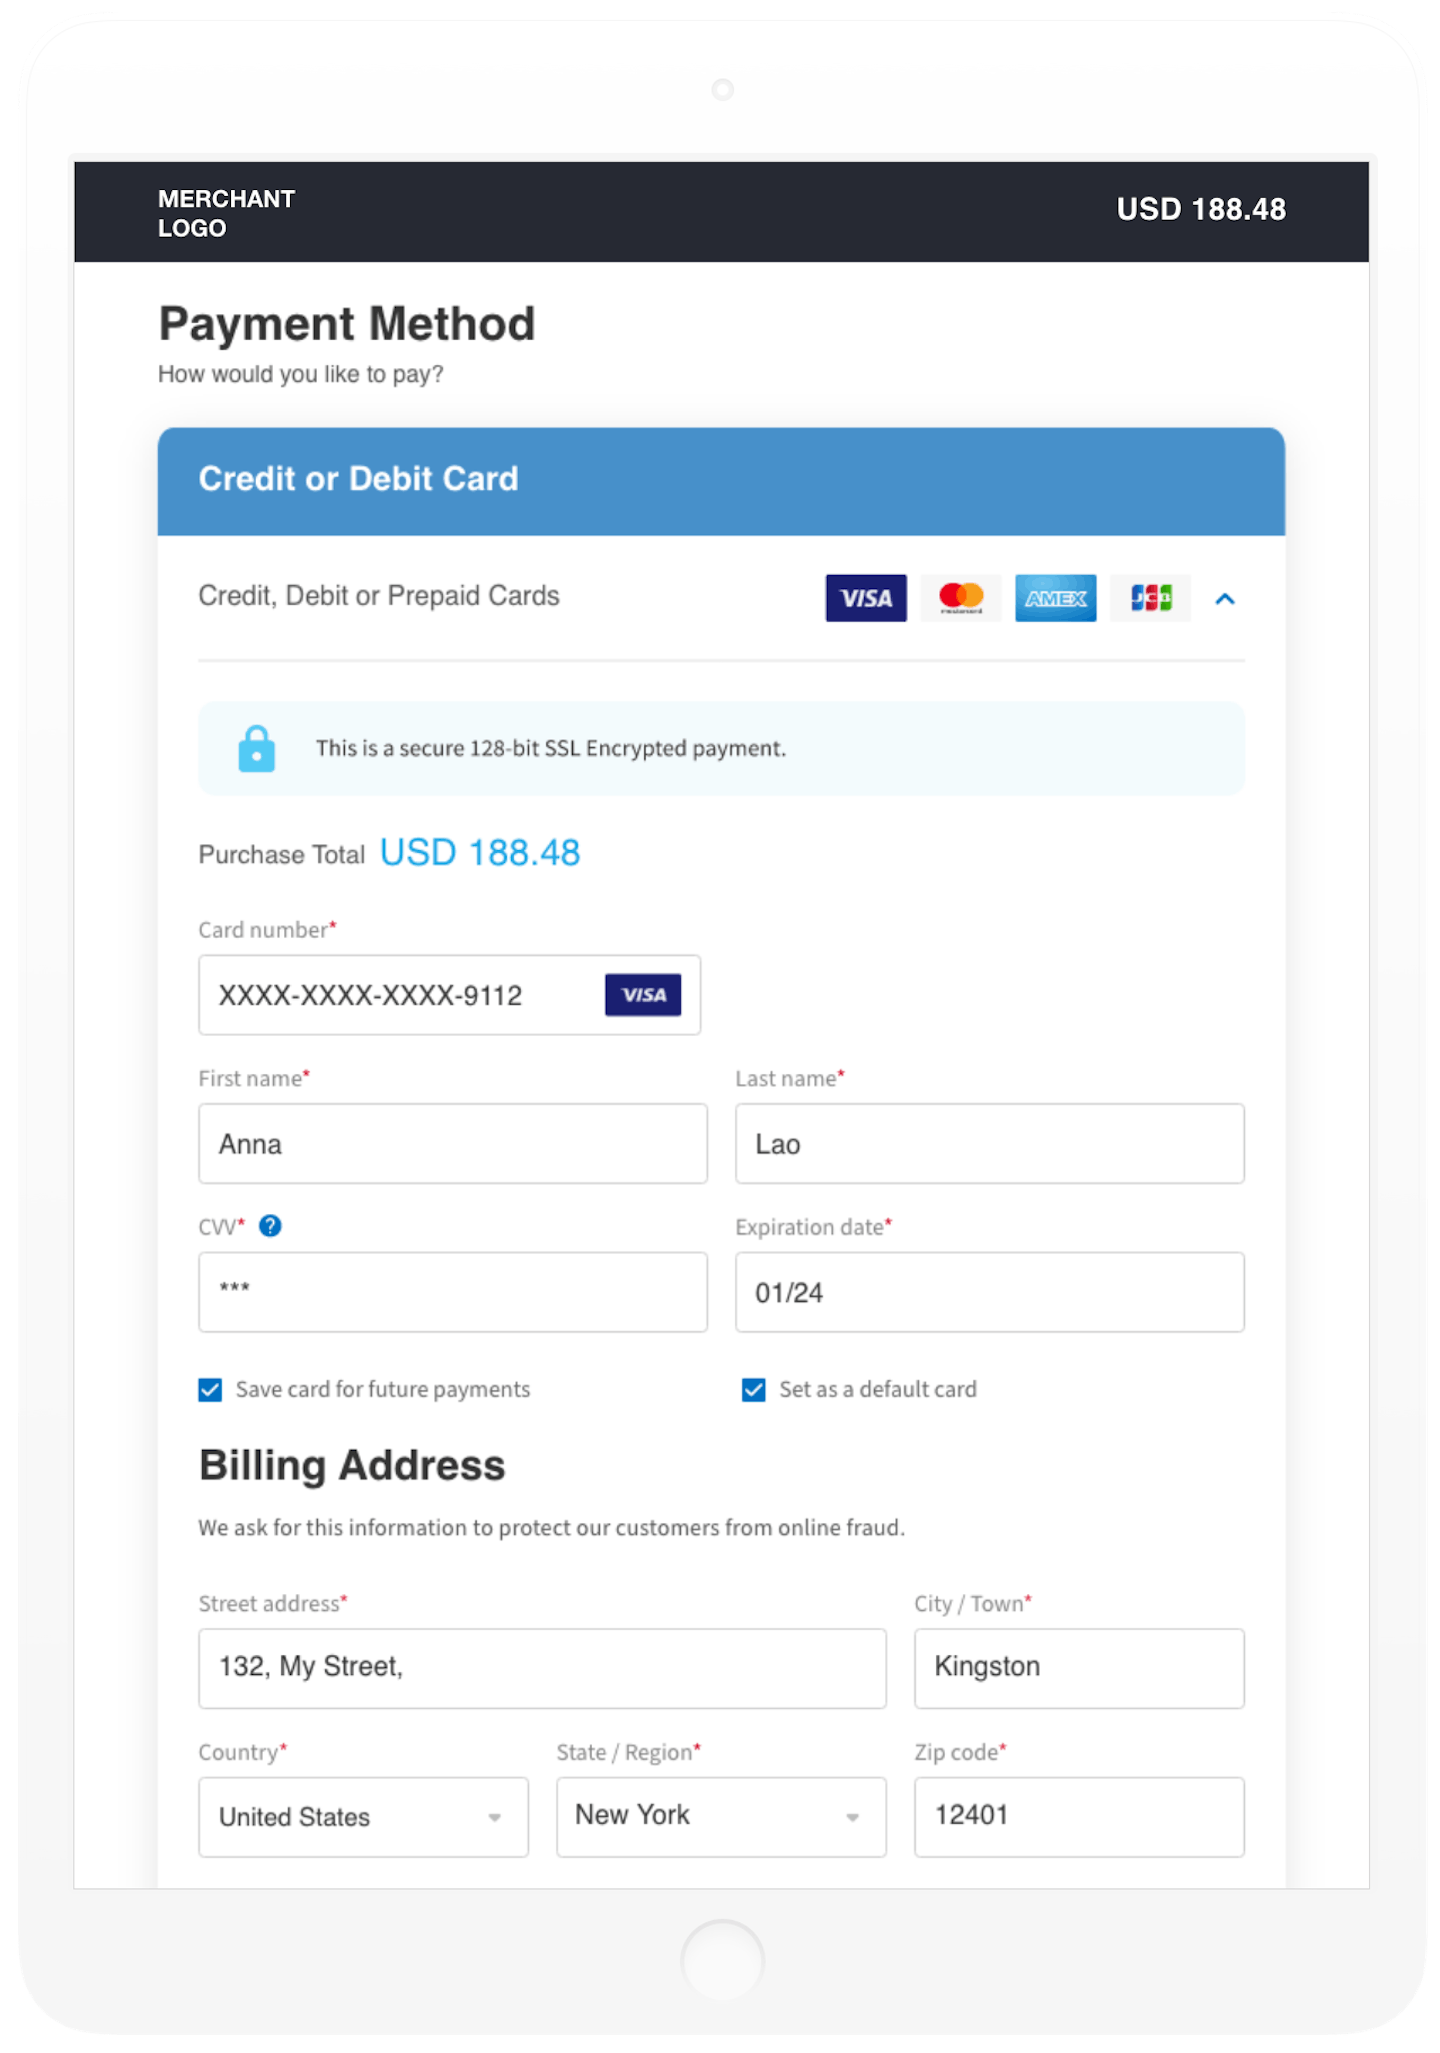The image size is (1440, 2053).
Task: Click the Expiration date field
Action: click(x=989, y=1292)
